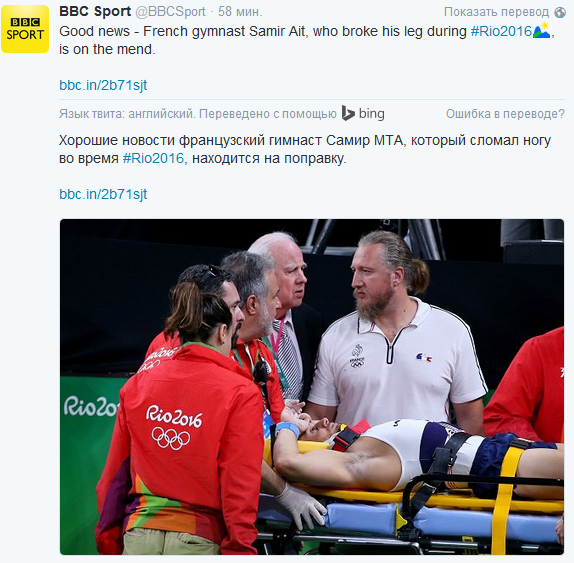Viewport: 574px width, 563px height.
Task: Open #Rio2016 hashtag in translated text
Action: [153, 159]
